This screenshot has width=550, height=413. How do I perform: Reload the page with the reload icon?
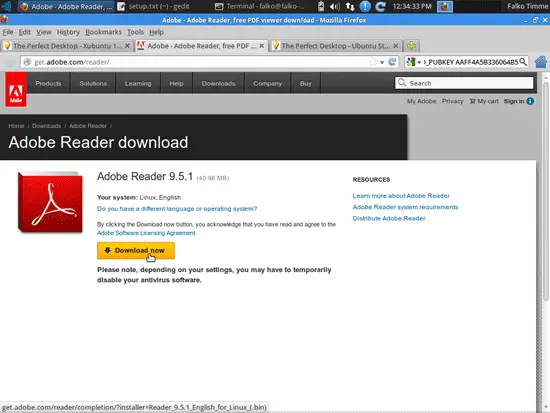392,62
